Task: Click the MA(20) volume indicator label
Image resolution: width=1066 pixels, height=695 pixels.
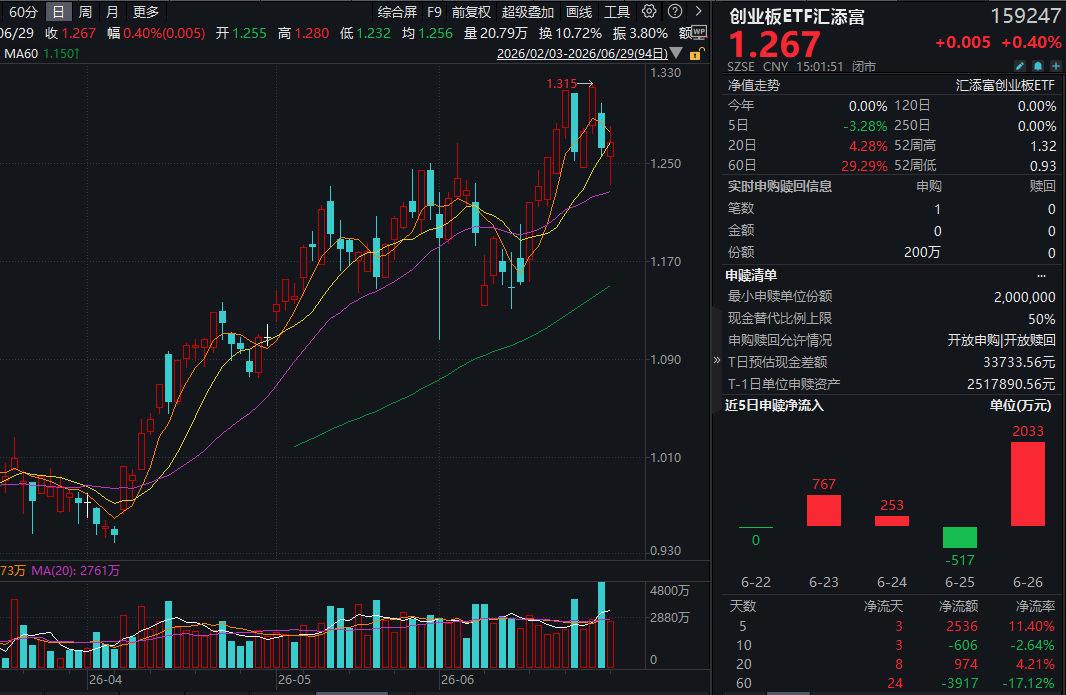Action: 75,571
